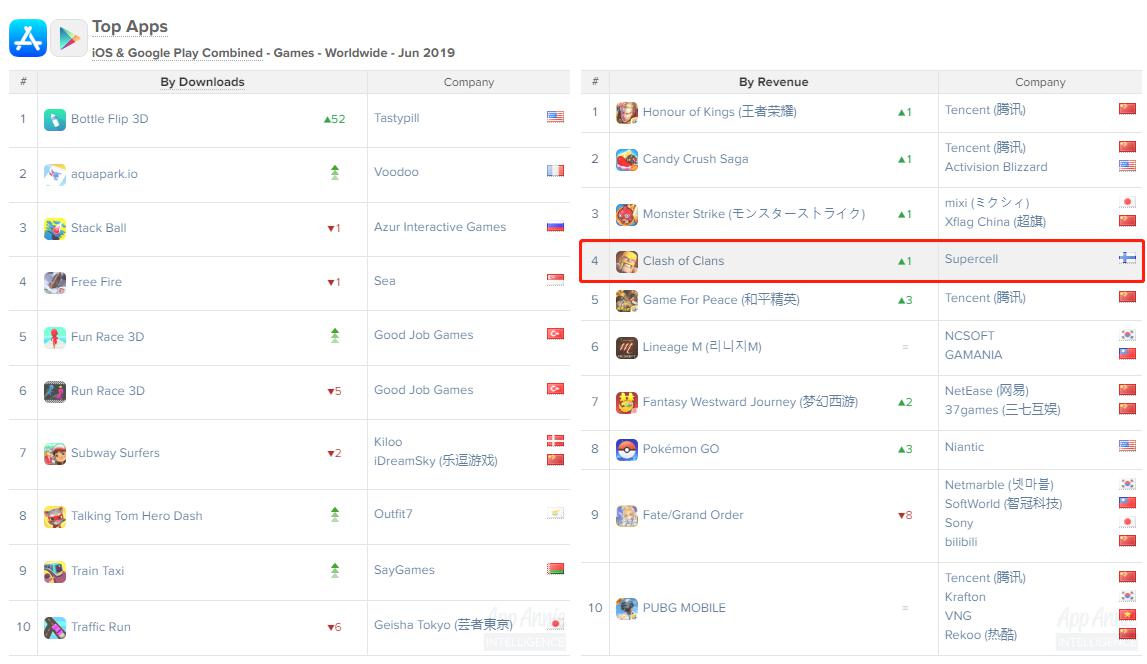Viewport: 1147px width, 664px height.
Task: Click the US flag beside Tastypill
Action: pos(555,117)
